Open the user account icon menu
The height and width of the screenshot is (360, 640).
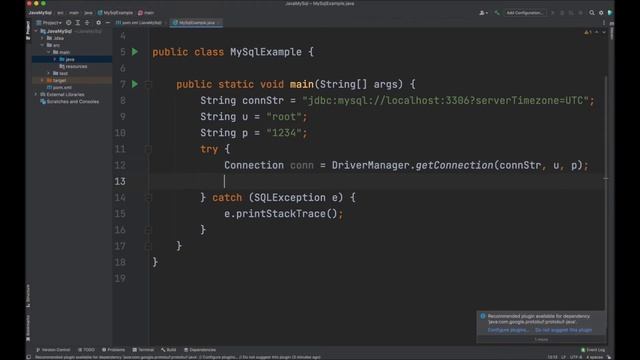483,13
